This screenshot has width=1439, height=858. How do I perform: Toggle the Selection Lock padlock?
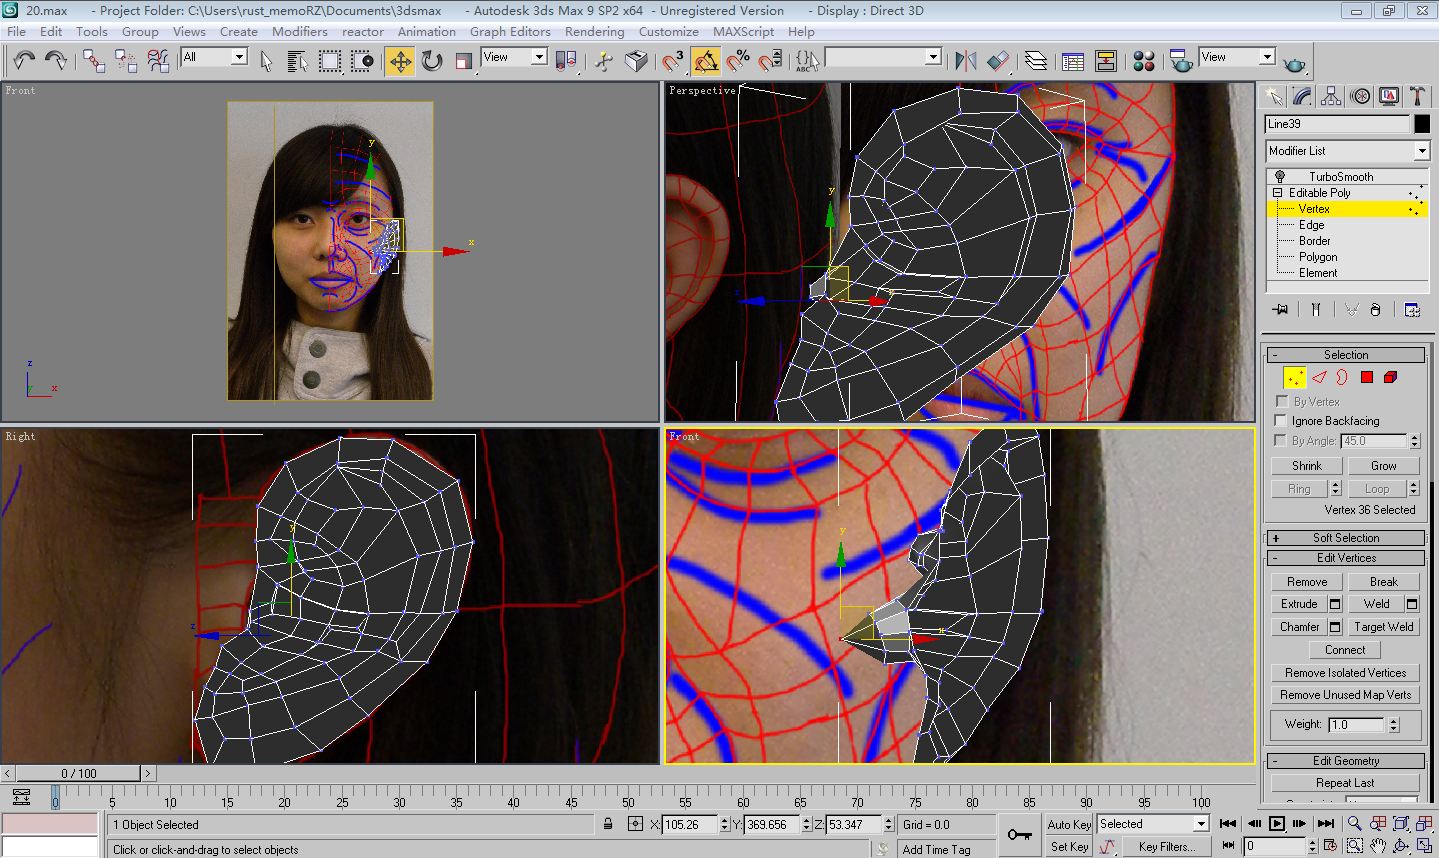[x=608, y=824]
